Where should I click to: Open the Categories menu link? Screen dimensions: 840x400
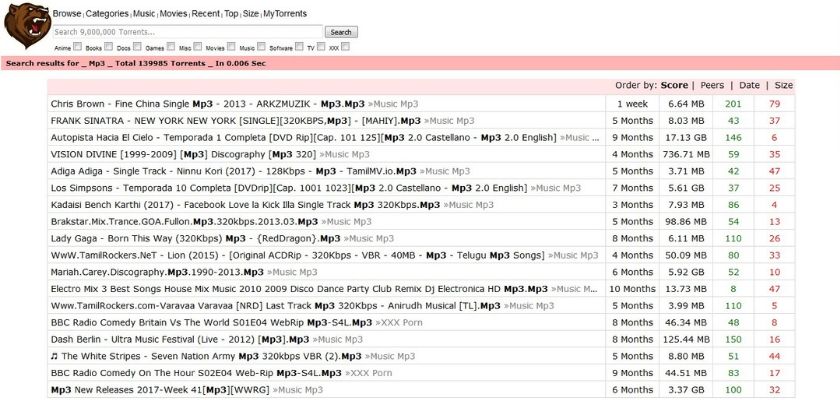(107, 14)
